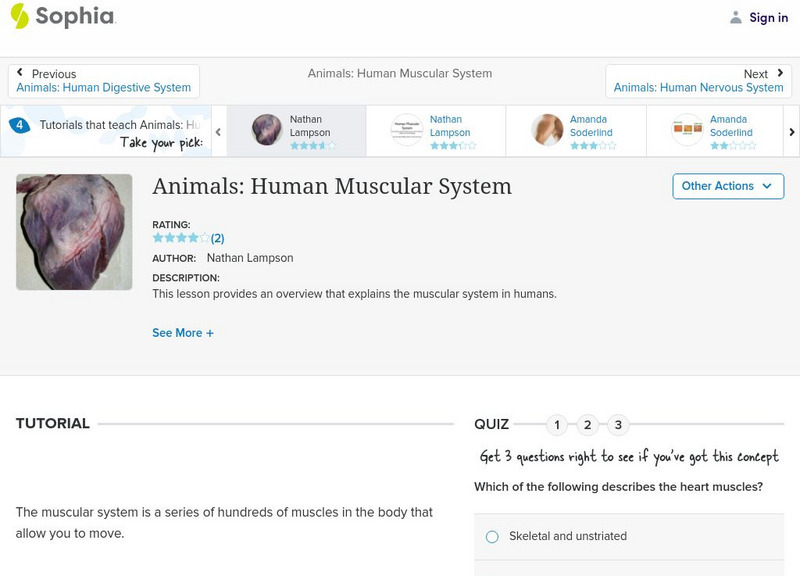This screenshot has width=800, height=576.
Task: Click the heart muscle lesson thumbnail
Action: point(74,232)
